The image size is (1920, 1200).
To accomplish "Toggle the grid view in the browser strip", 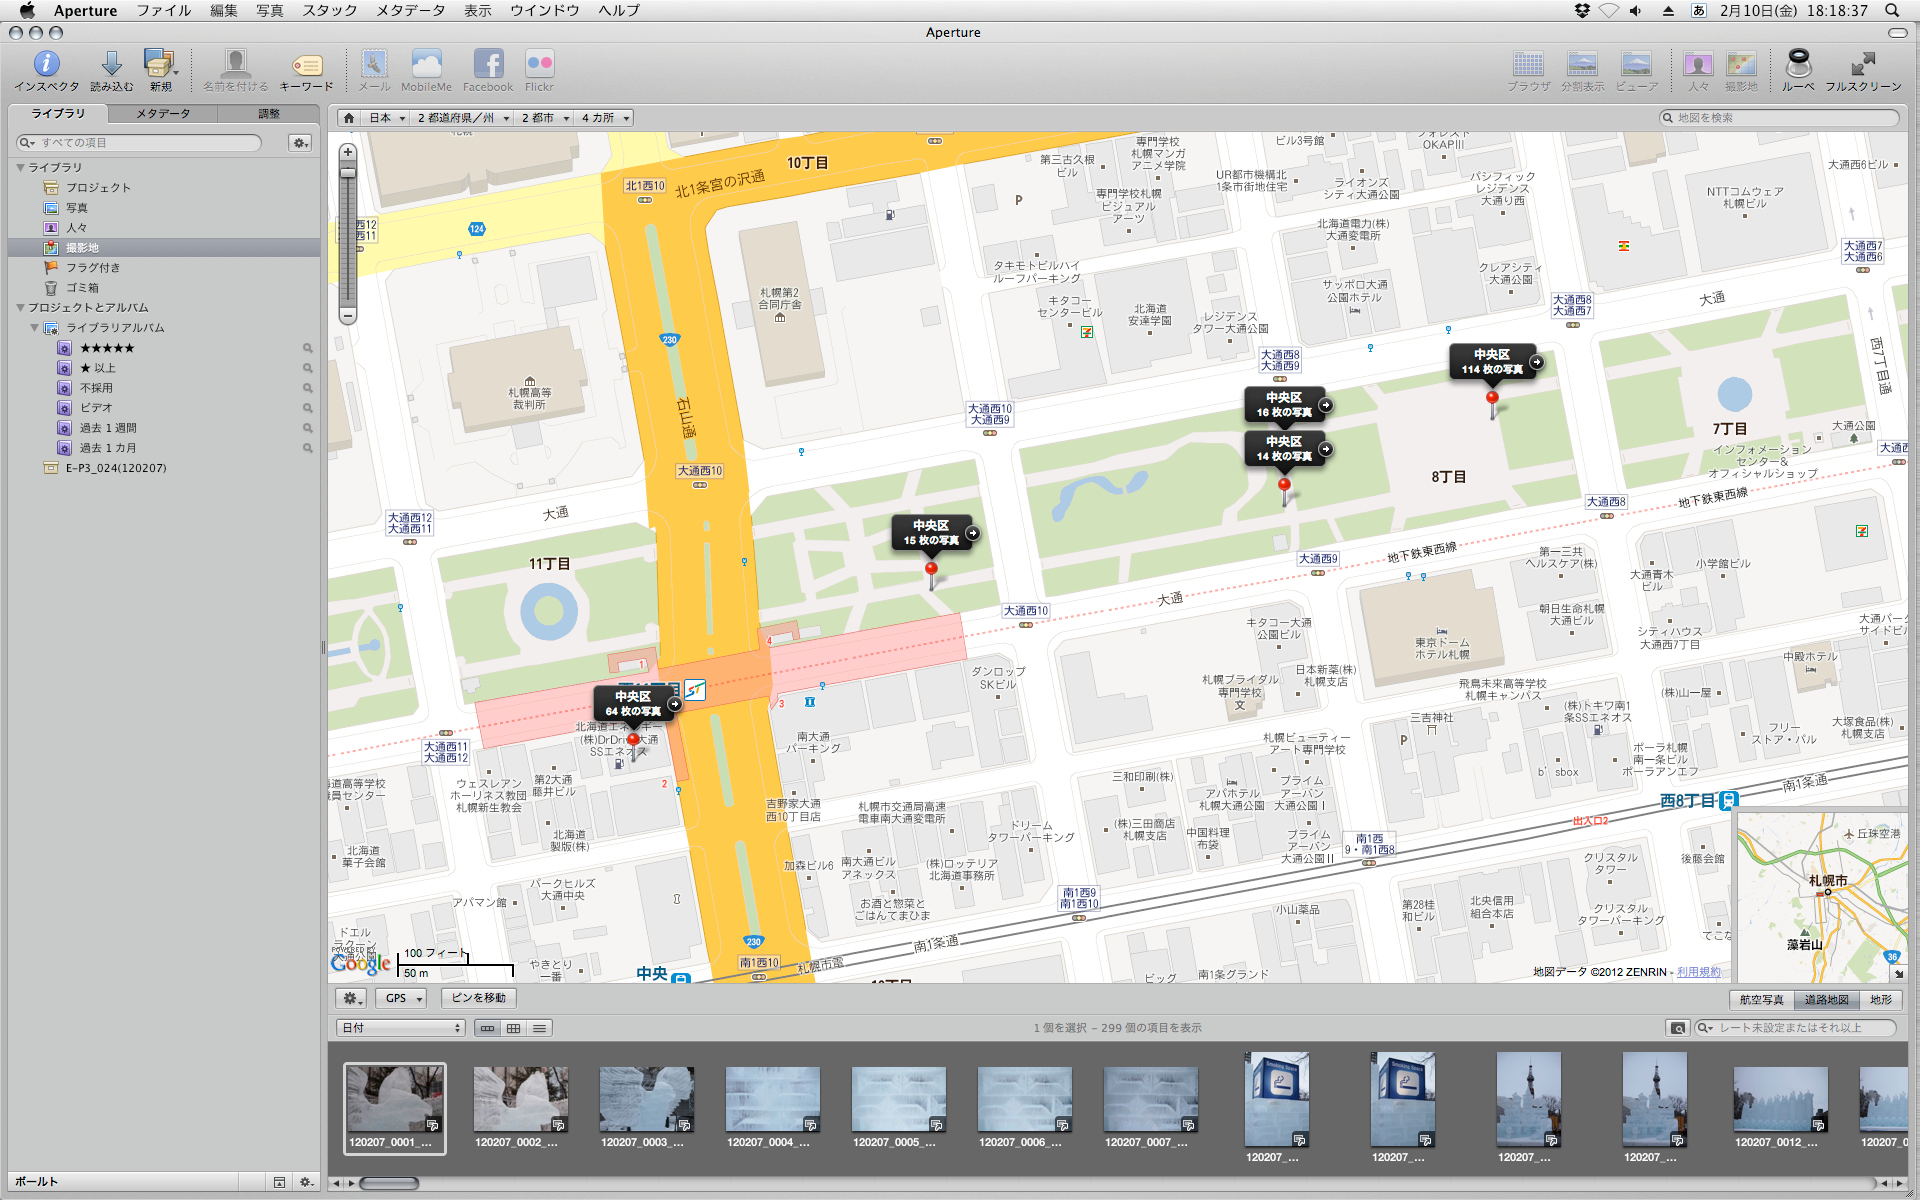I will [513, 1028].
